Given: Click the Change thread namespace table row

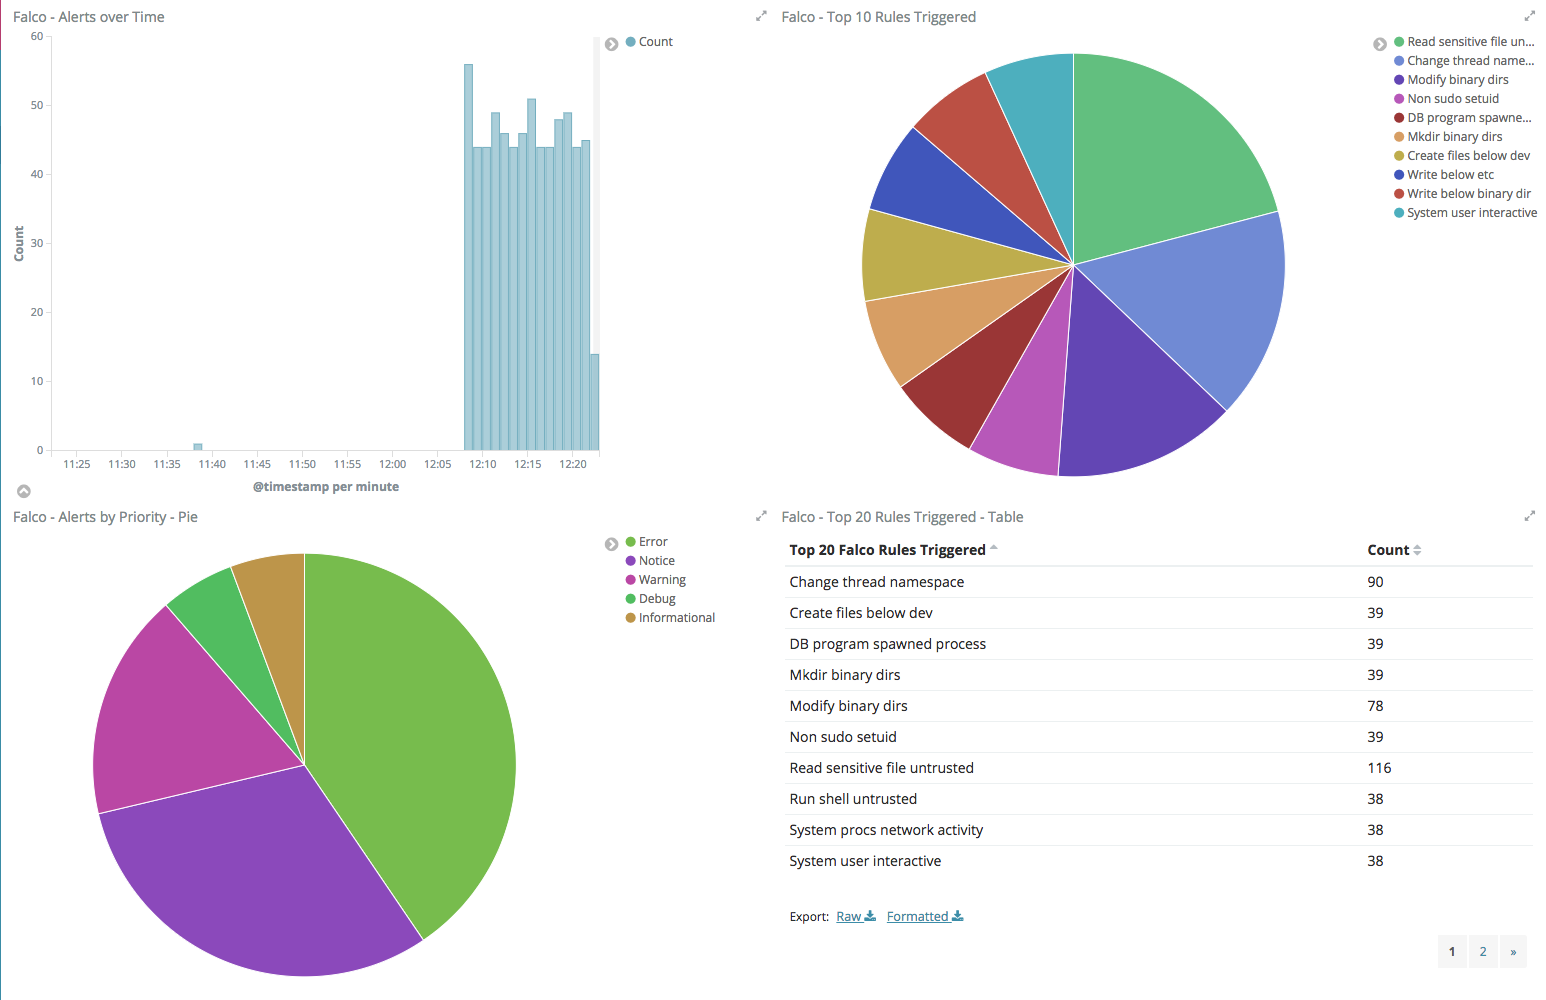Looking at the screenshot, I should point(1159,582).
